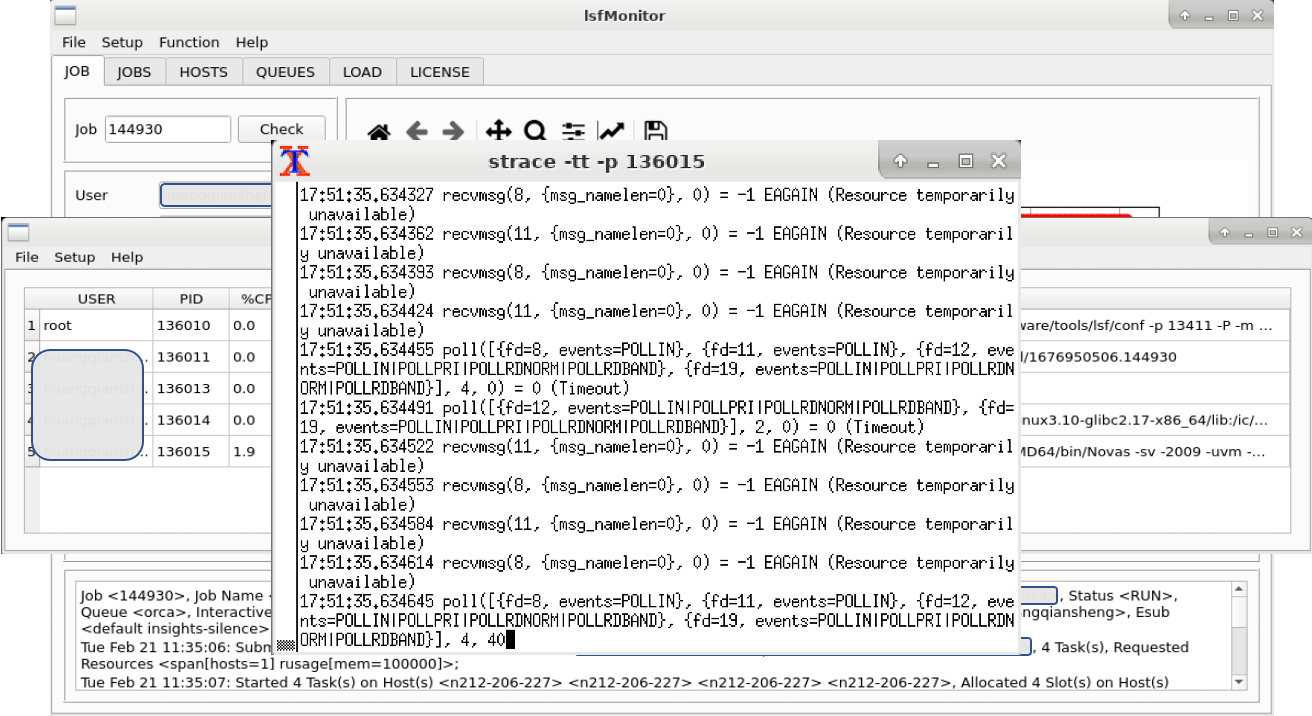Screen dimensions: 1312x716
Task: Click the xterm icon in the strace title bar
Action: (x=294, y=160)
